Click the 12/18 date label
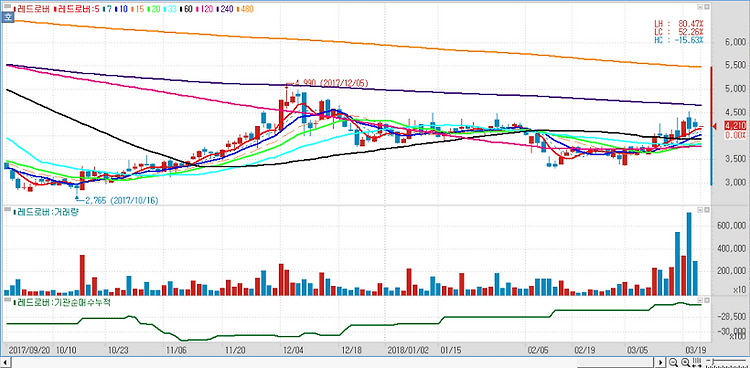Screen dimensions: 750x368 point(352,350)
